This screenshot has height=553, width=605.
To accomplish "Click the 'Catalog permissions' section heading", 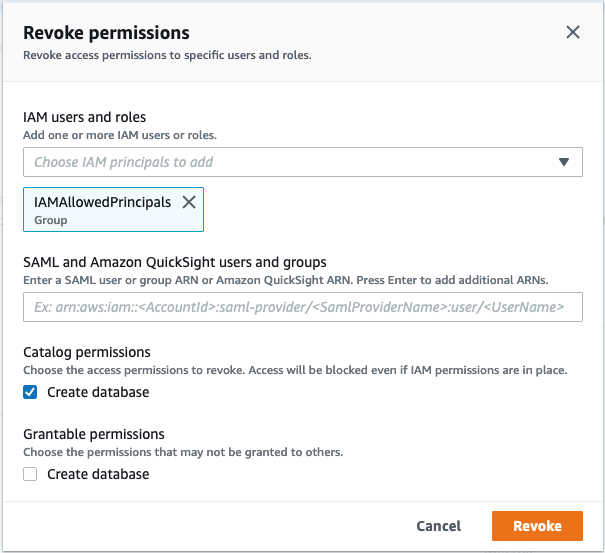I will click(x=86, y=352).
